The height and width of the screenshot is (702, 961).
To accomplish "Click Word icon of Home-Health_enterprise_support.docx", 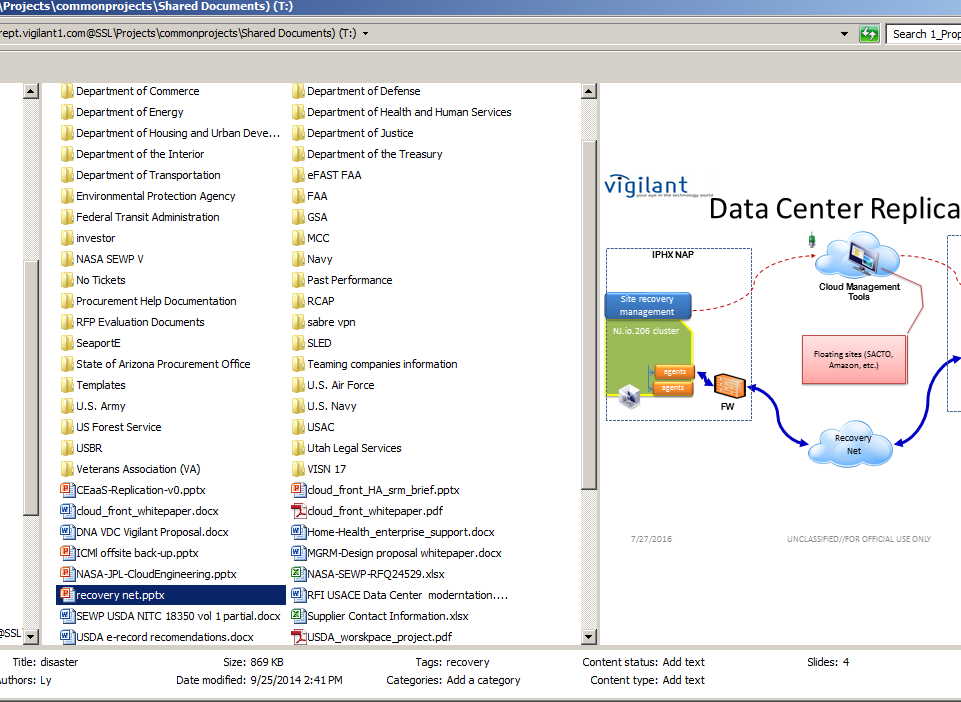I will 298,532.
